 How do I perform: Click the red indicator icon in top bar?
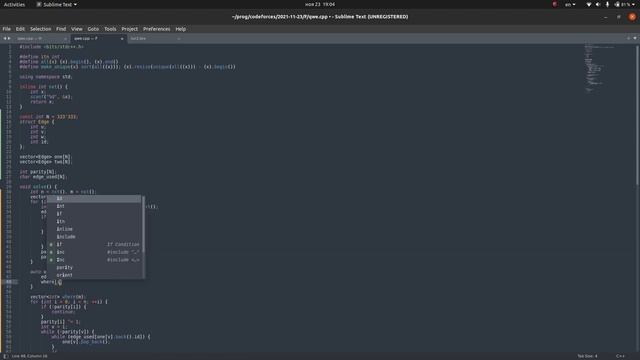point(555,4)
